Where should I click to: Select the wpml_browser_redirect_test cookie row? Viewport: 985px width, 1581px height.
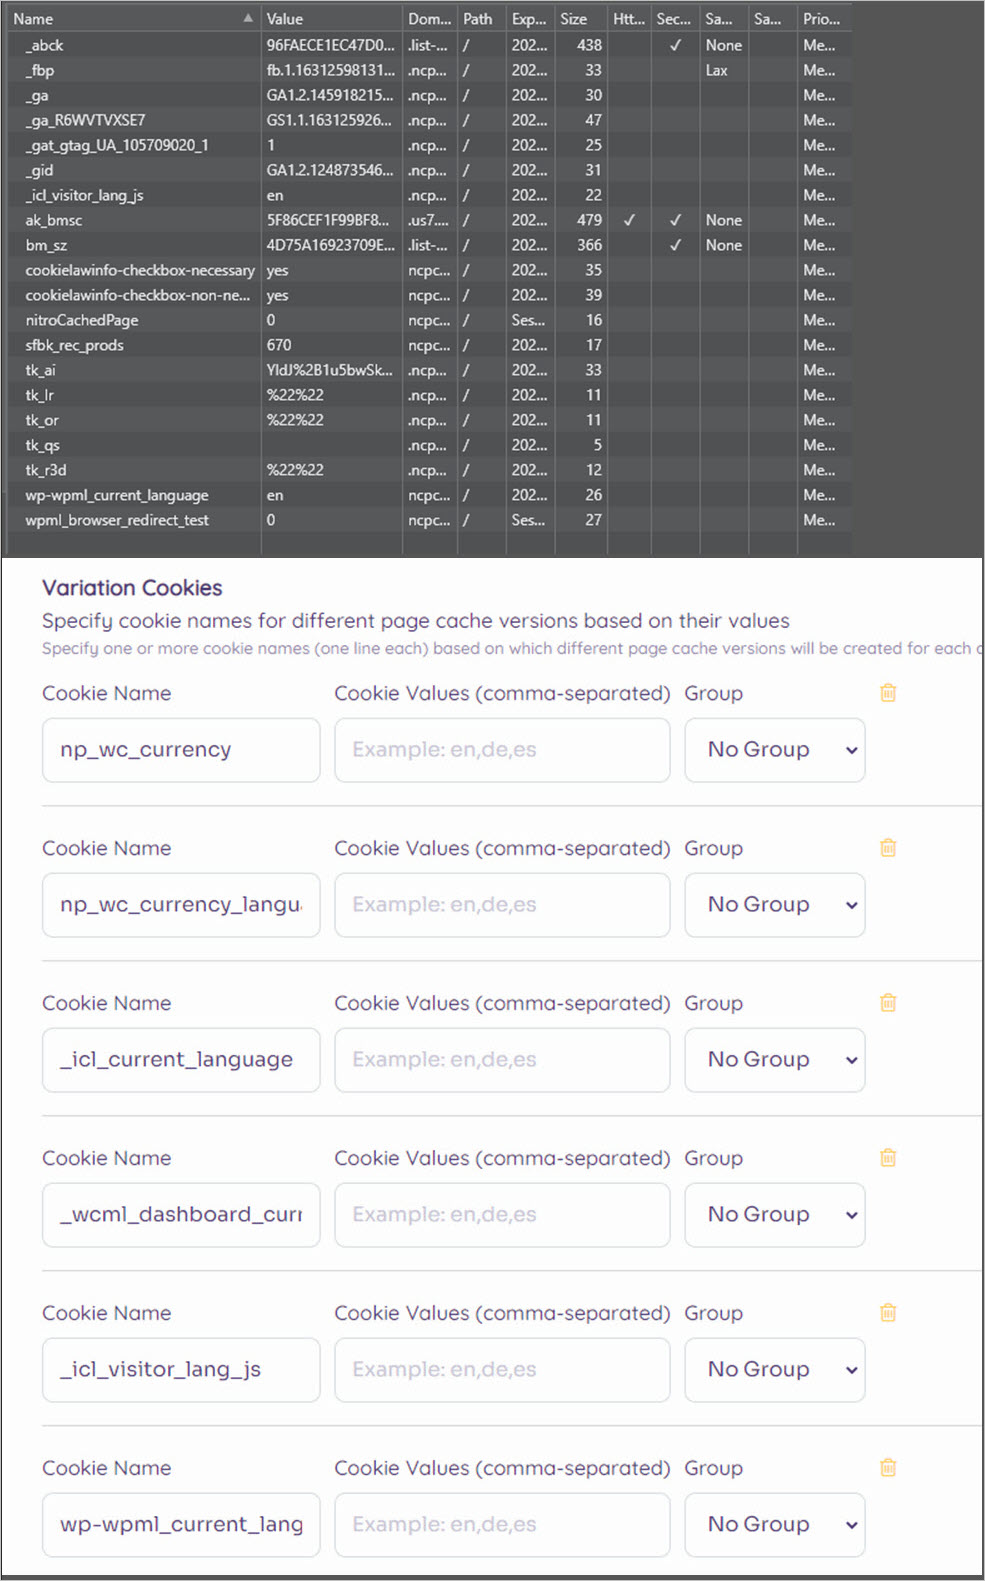point(430,520)
